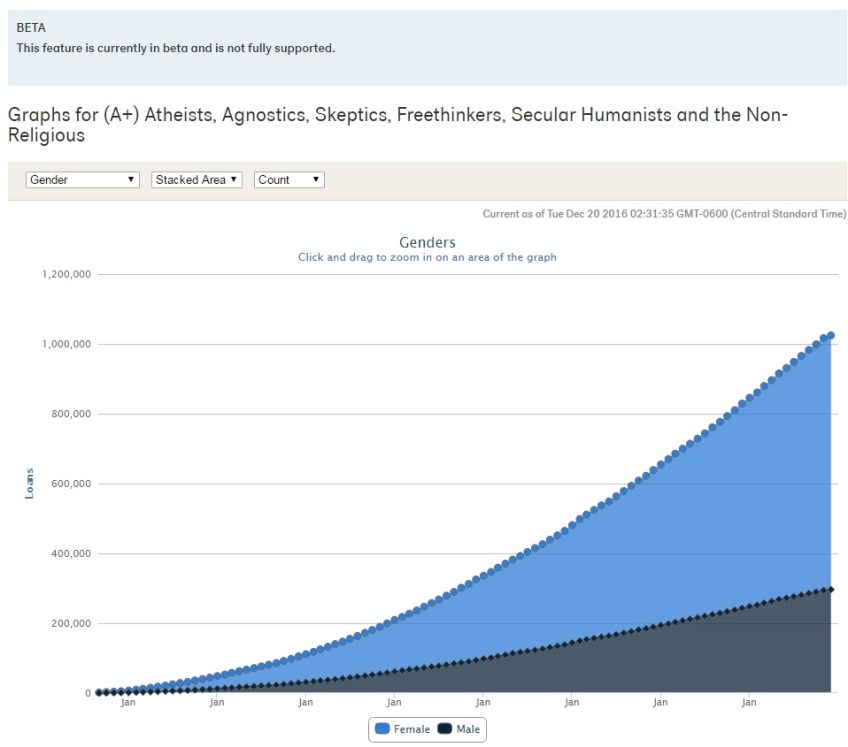848x747 pixels.
Task: Select the last Male diamond data marker
Action: coord(830,589)
